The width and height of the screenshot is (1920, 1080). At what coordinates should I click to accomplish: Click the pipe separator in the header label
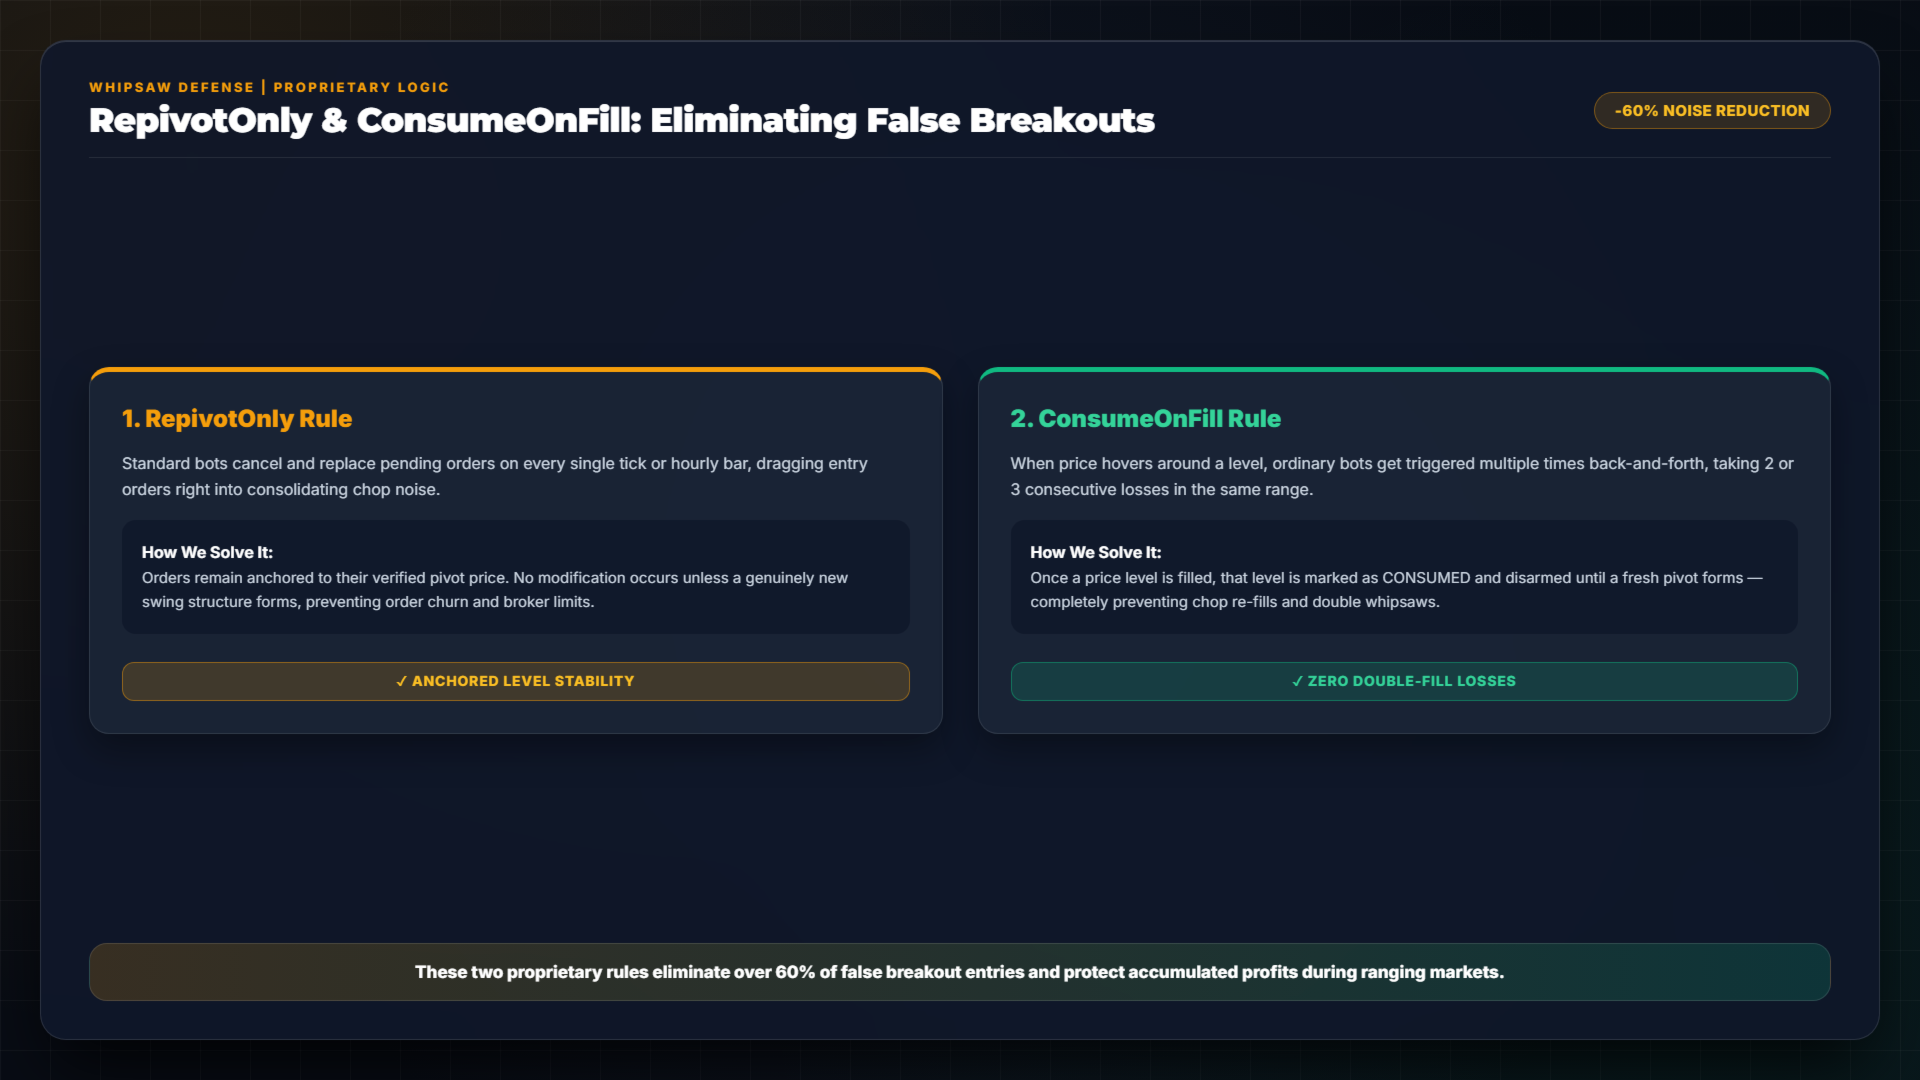pyautogui.click(x=264, y=88)
